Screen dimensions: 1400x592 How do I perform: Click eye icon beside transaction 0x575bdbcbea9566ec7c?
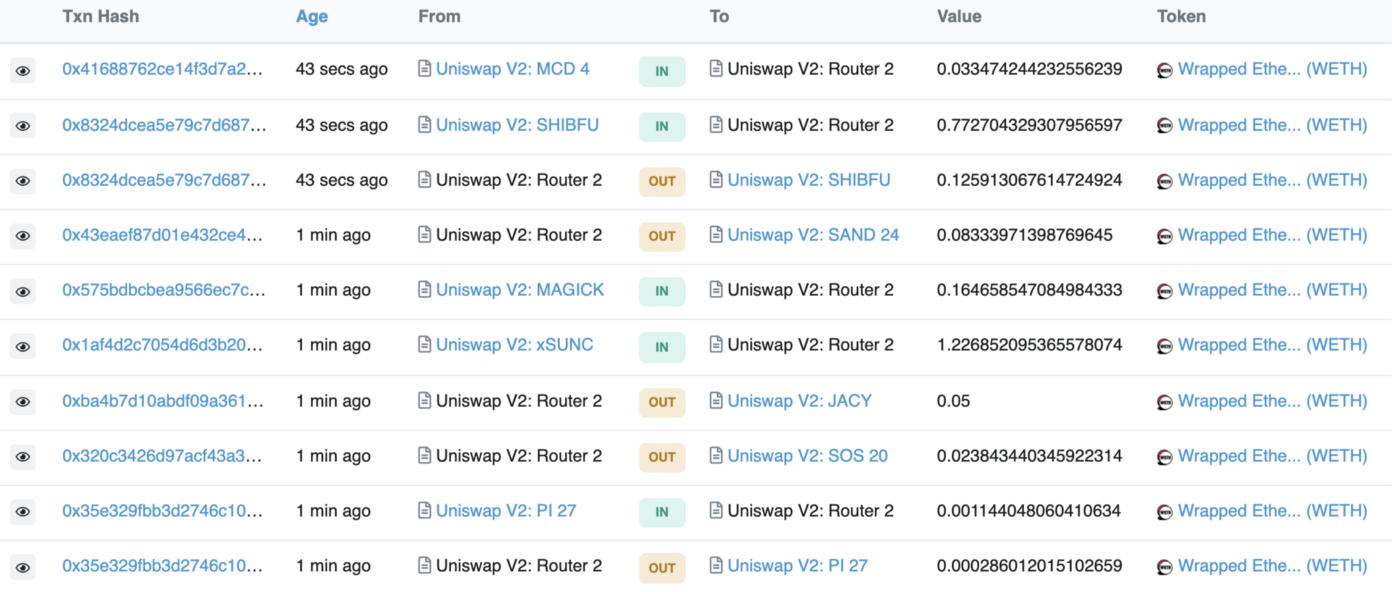pos(22,292)
